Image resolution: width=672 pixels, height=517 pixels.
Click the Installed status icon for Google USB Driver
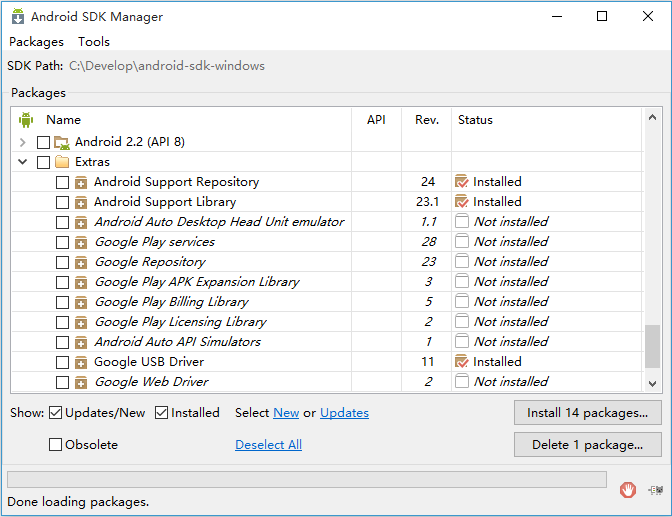click(462, 362)
